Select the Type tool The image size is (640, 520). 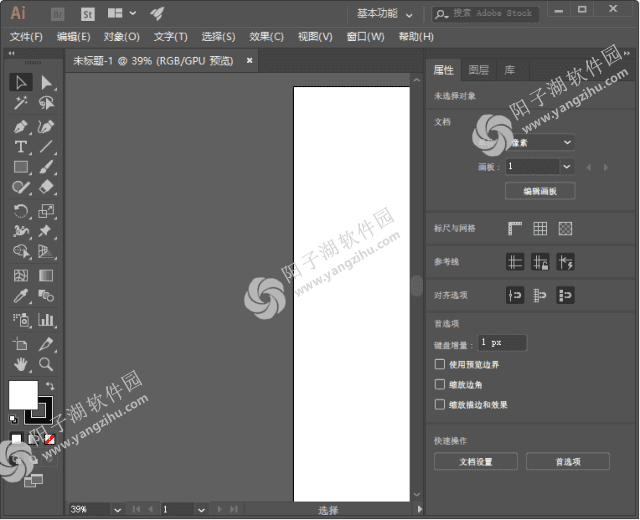[21, 147]
